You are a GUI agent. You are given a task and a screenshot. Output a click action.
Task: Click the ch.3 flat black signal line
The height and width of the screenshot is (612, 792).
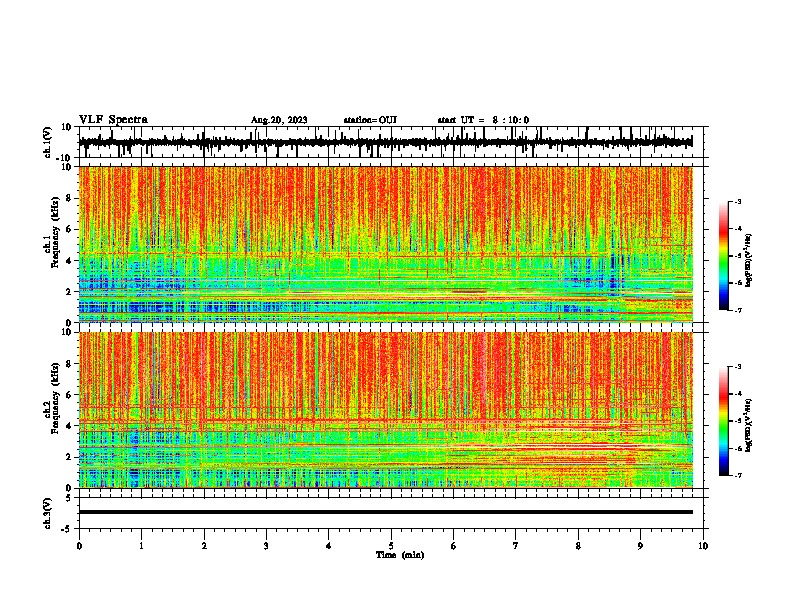pos(385,512)
